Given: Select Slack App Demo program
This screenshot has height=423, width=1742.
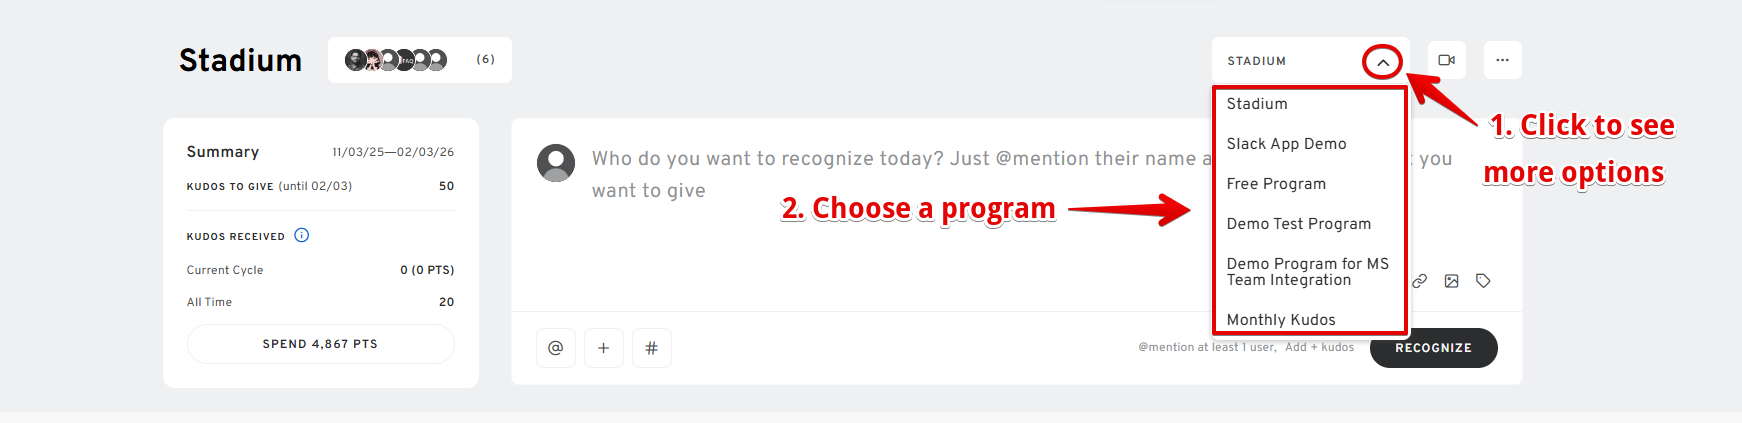Looking at the screenshot, I should pos(1286,144).
